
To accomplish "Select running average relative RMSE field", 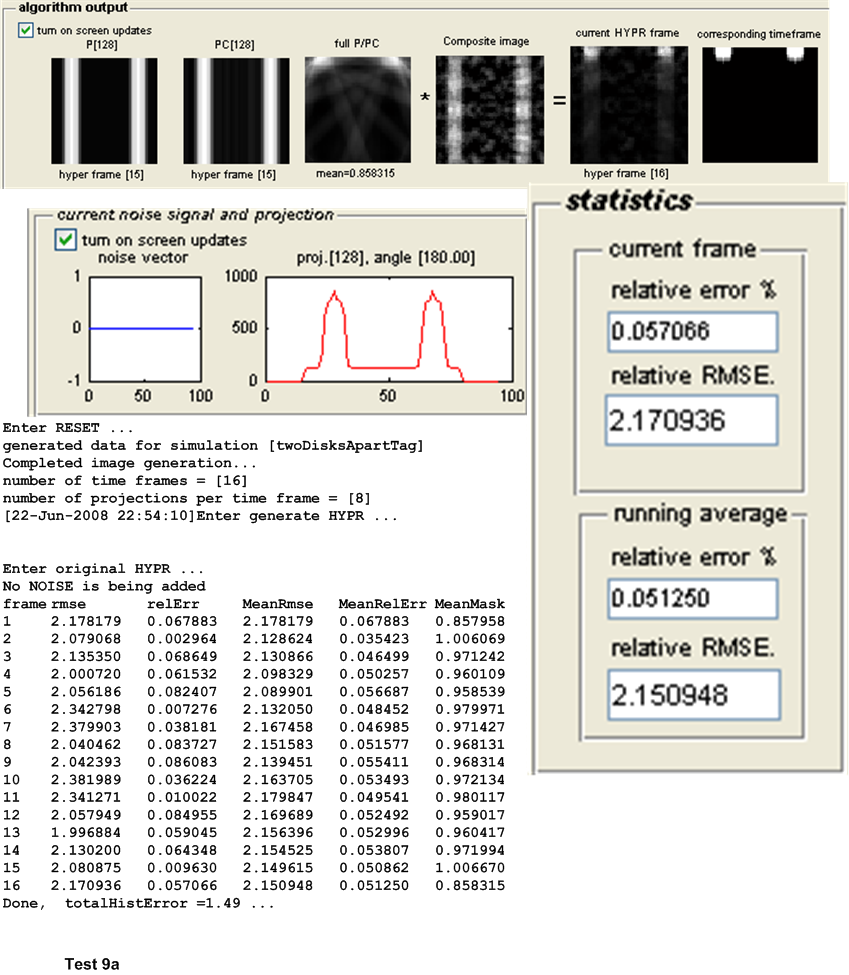I will click(x=692, y=694).
